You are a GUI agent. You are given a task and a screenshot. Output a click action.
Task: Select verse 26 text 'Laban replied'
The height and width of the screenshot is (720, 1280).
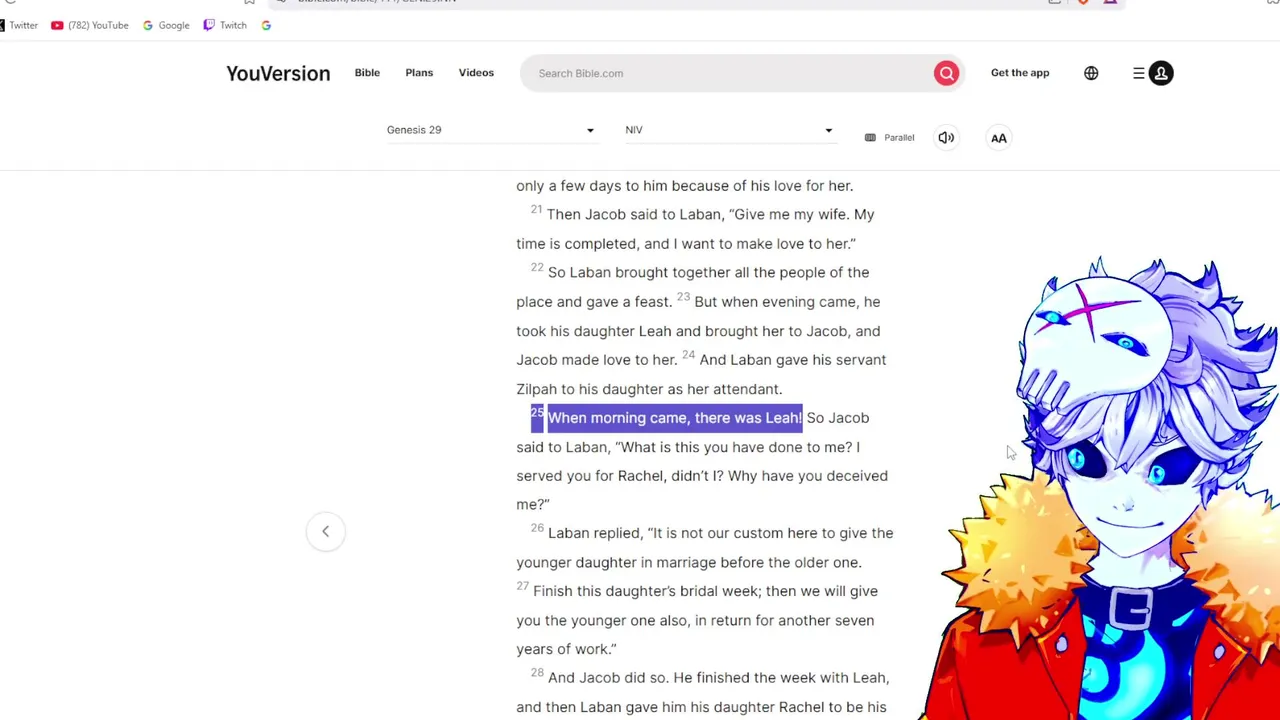[x=595, y=533]
